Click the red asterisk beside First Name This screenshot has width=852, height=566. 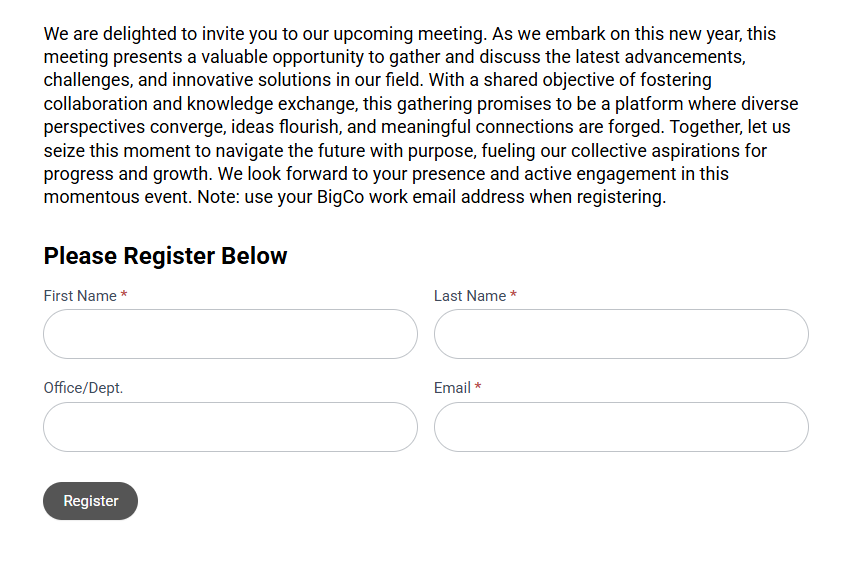coord(124,294)
